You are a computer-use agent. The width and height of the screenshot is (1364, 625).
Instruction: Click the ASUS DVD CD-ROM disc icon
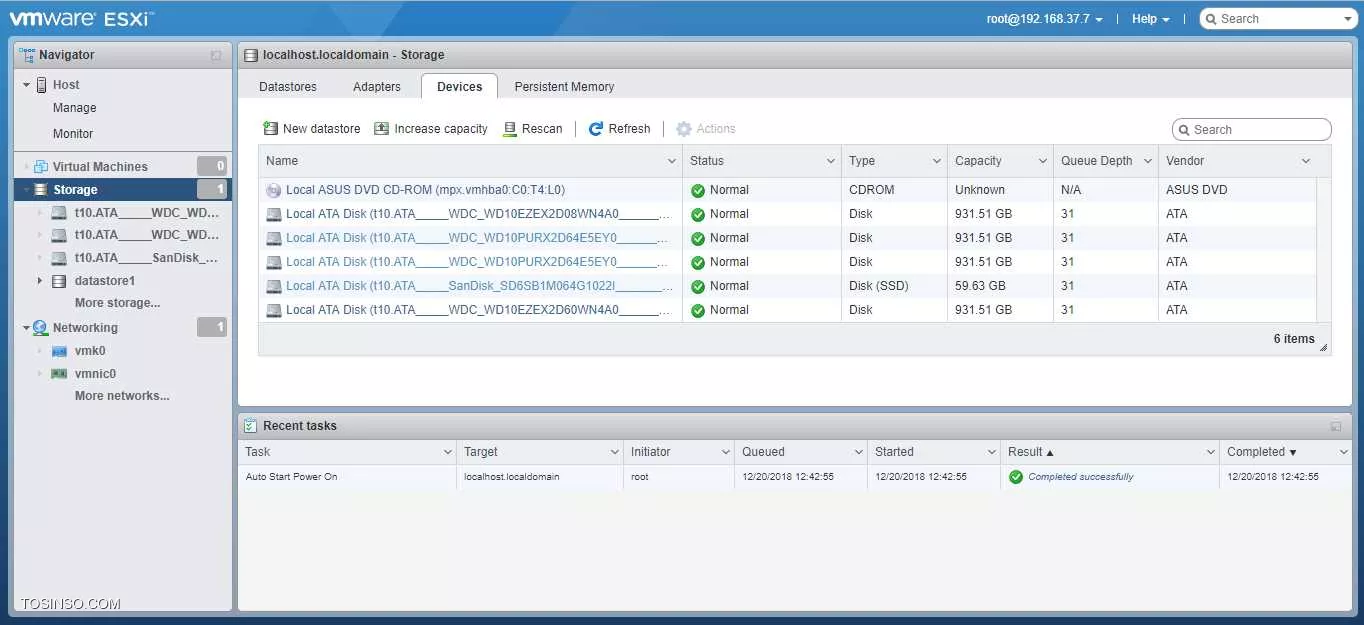tap(274, 190)
